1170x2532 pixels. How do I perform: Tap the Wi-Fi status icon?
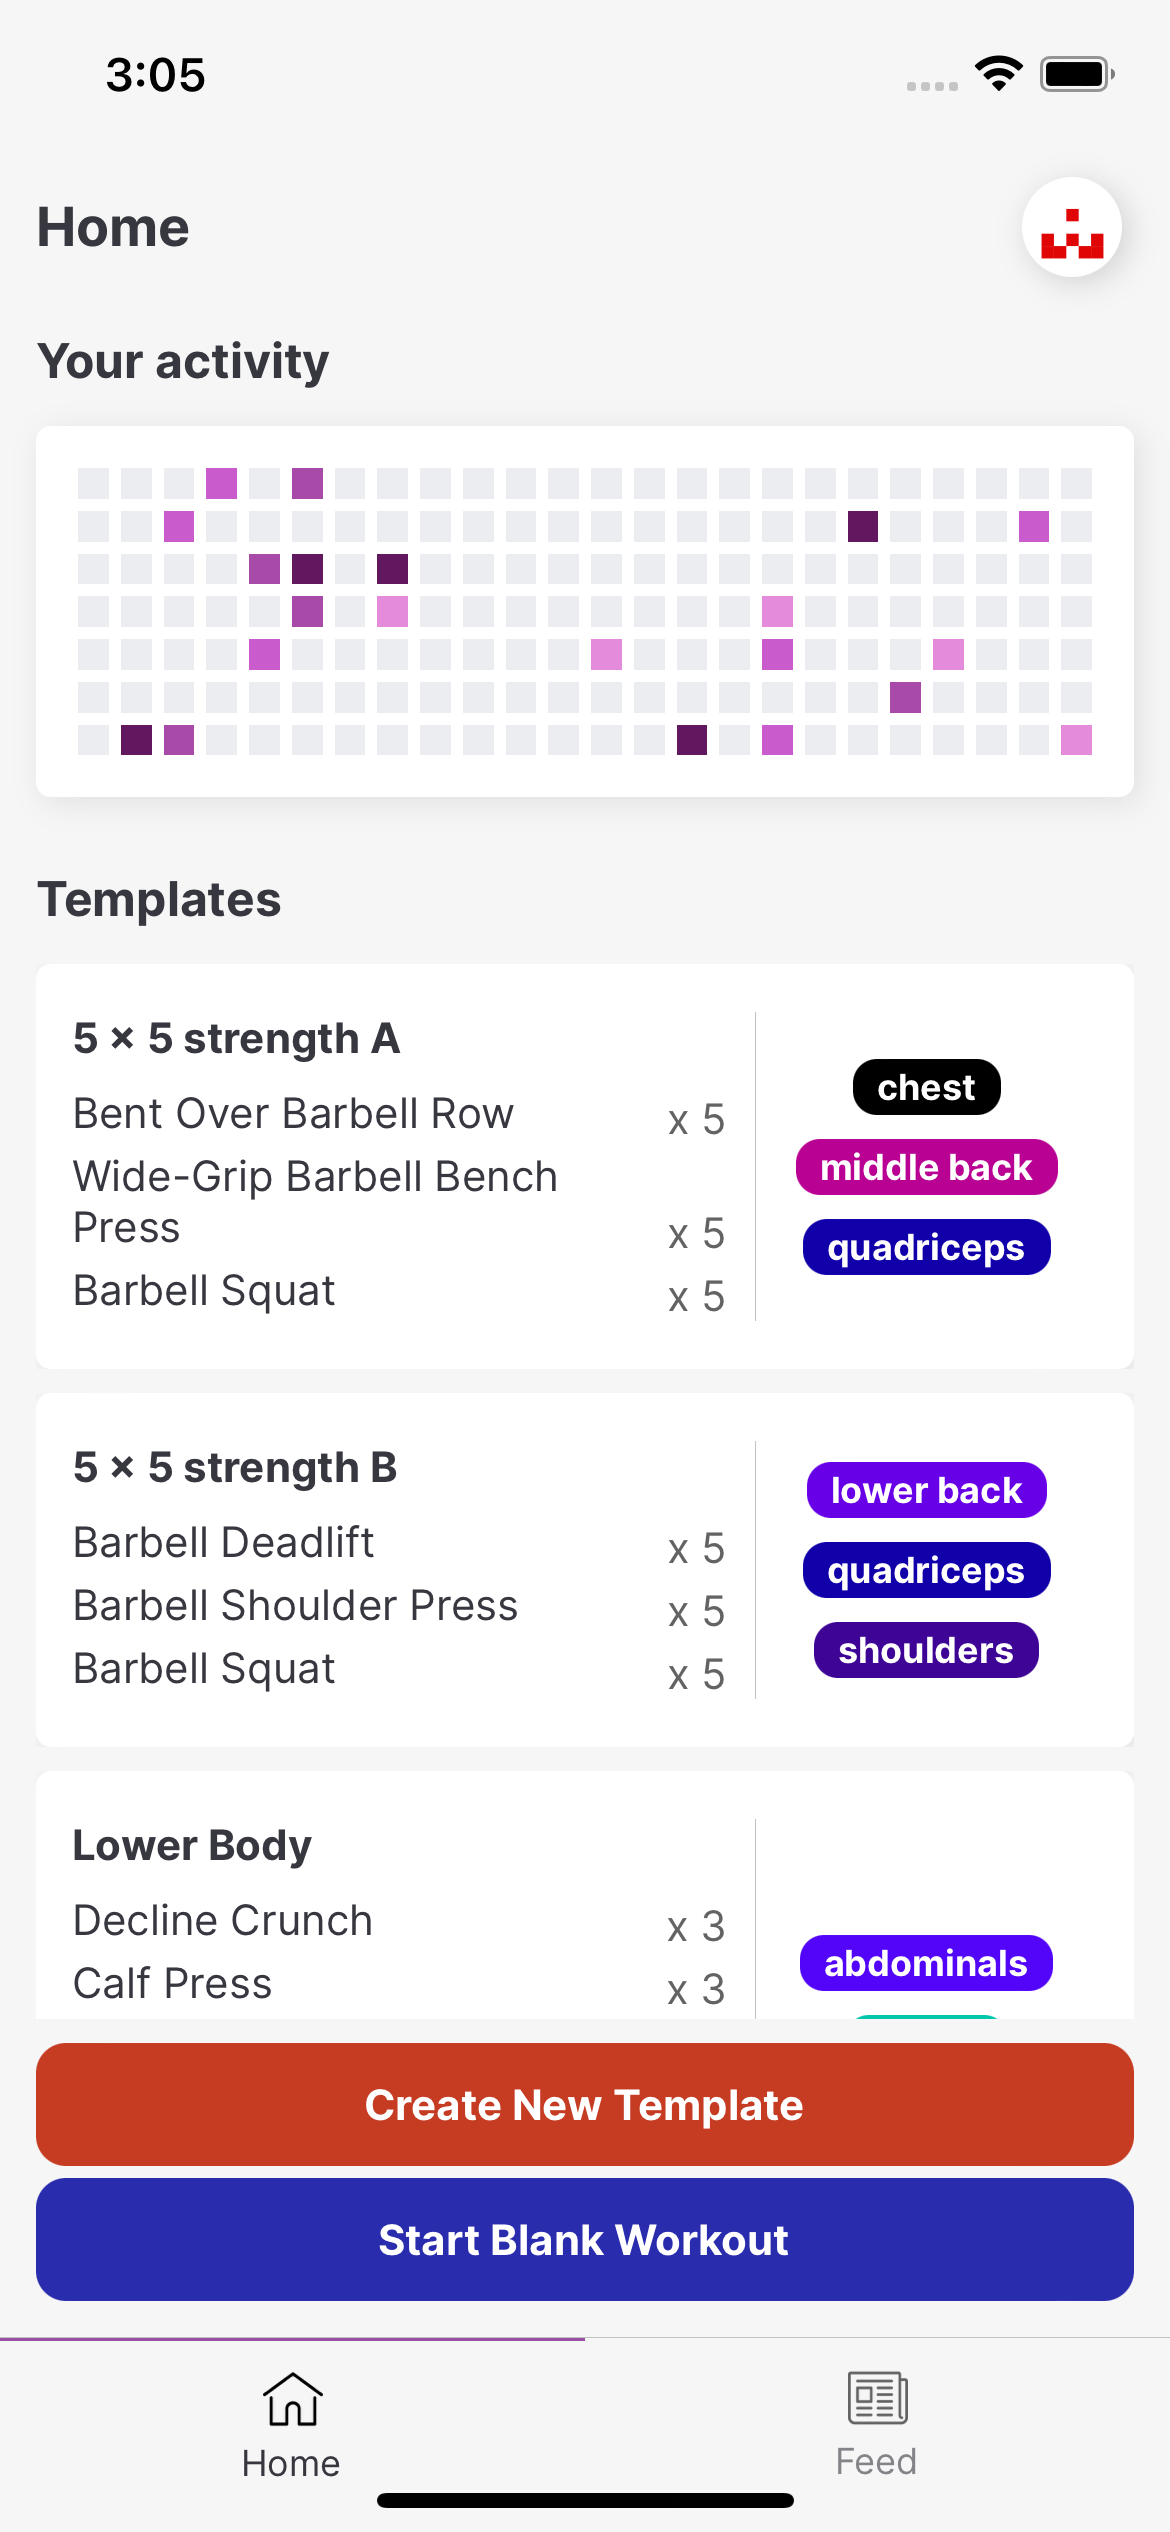999,74
